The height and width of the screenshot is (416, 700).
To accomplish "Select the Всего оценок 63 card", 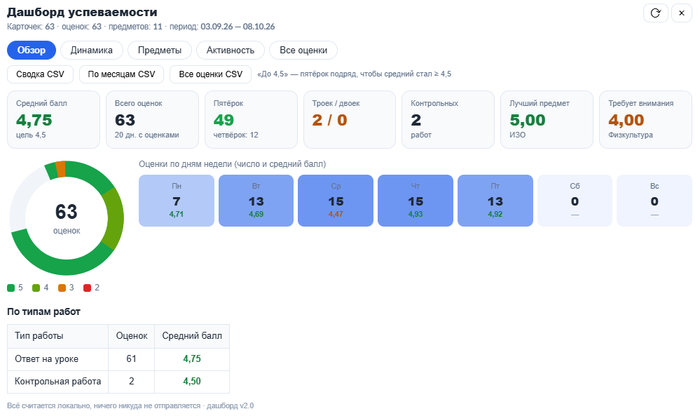I will click(x=152, y=120).
